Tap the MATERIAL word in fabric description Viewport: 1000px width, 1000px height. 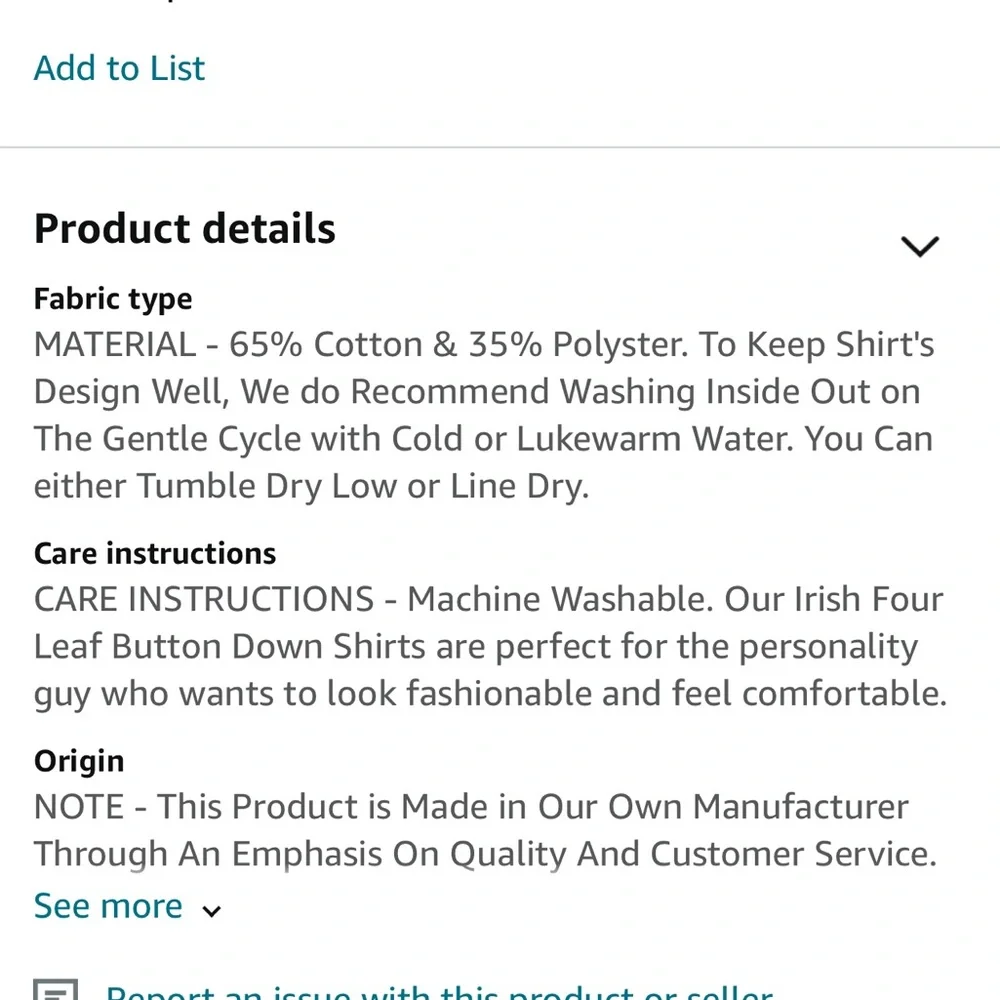[115, 345]
